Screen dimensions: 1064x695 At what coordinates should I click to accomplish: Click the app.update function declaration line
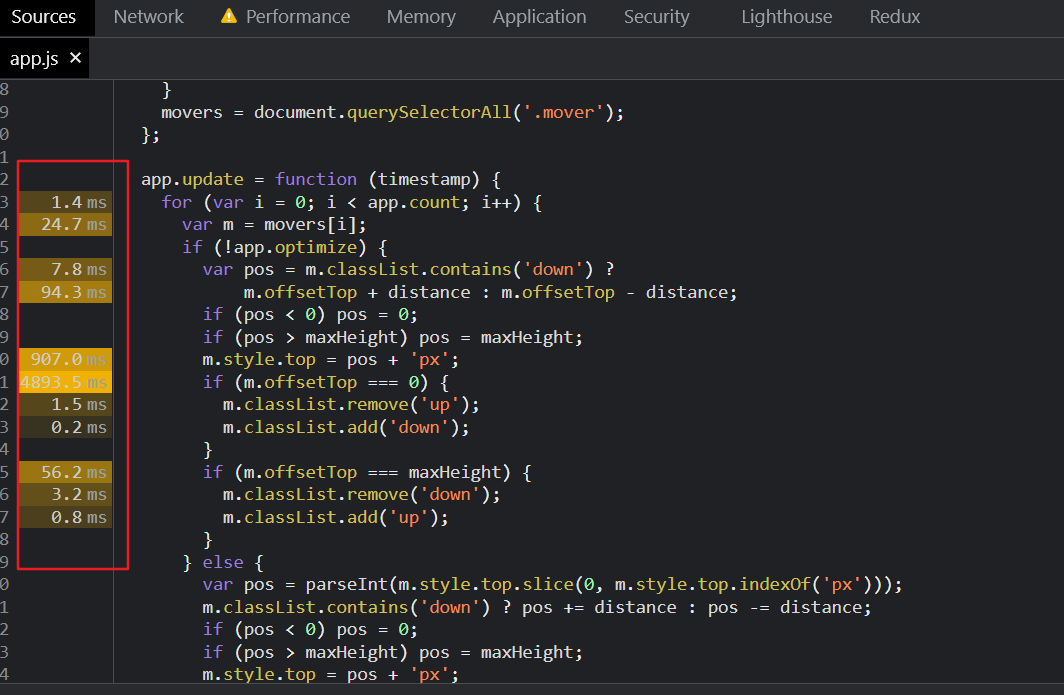click(x=321, y=180)
